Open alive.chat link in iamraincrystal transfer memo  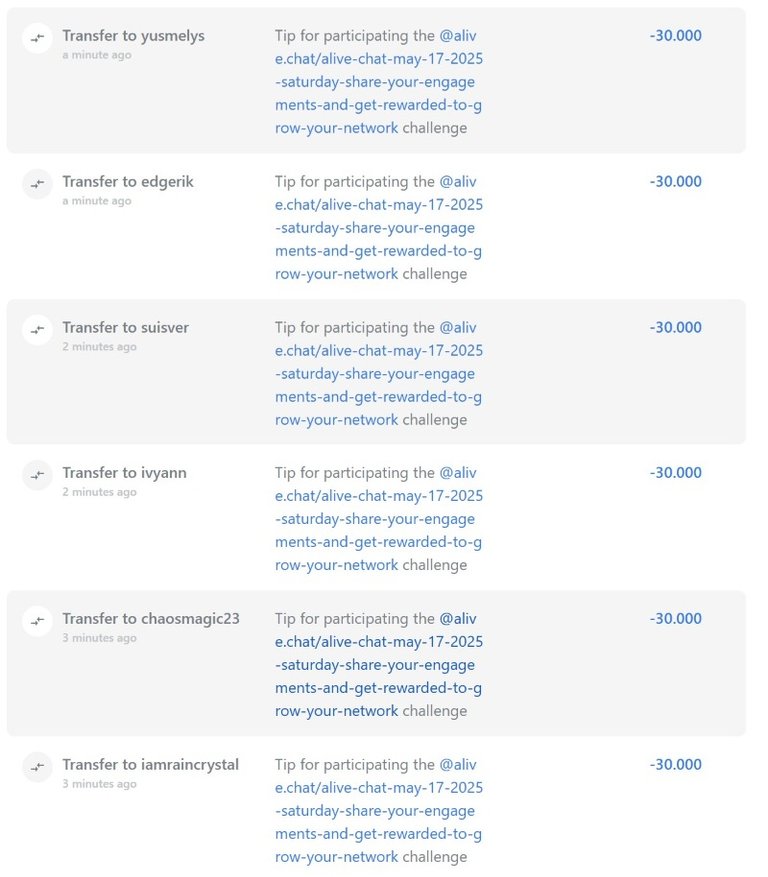379,811
